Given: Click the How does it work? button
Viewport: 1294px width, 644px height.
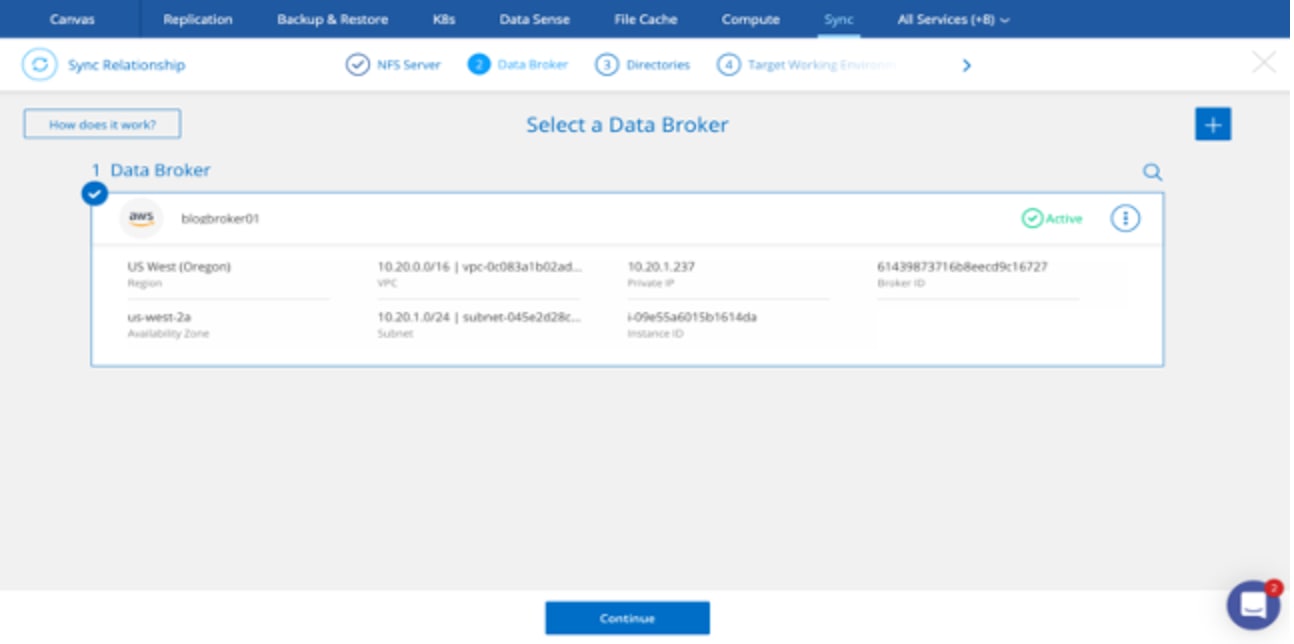Looking at the screenshot, I should tap(102, 125).
